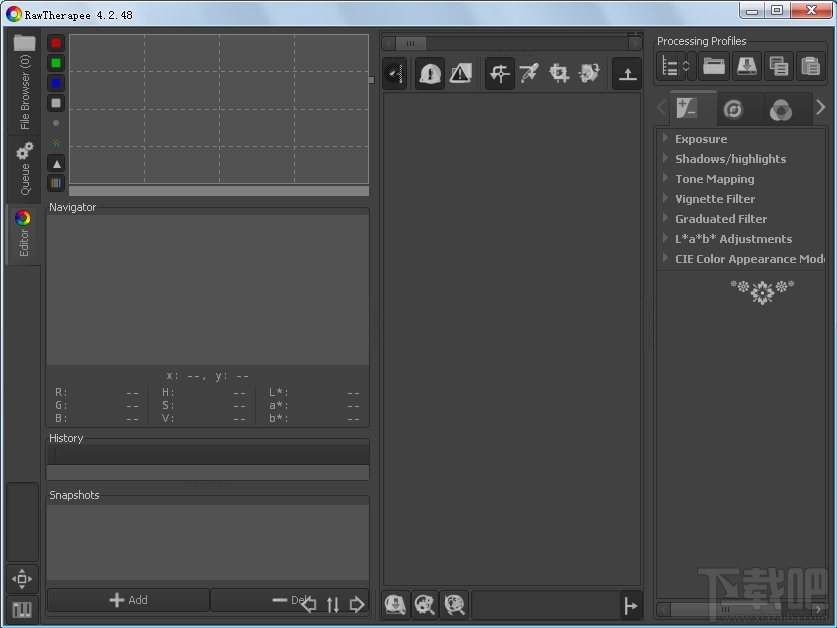Image resolution: width=837 pixels, height=628 pixels.
Task: Toggle clipped shadow indication icon
Action: tap(430, 73)
